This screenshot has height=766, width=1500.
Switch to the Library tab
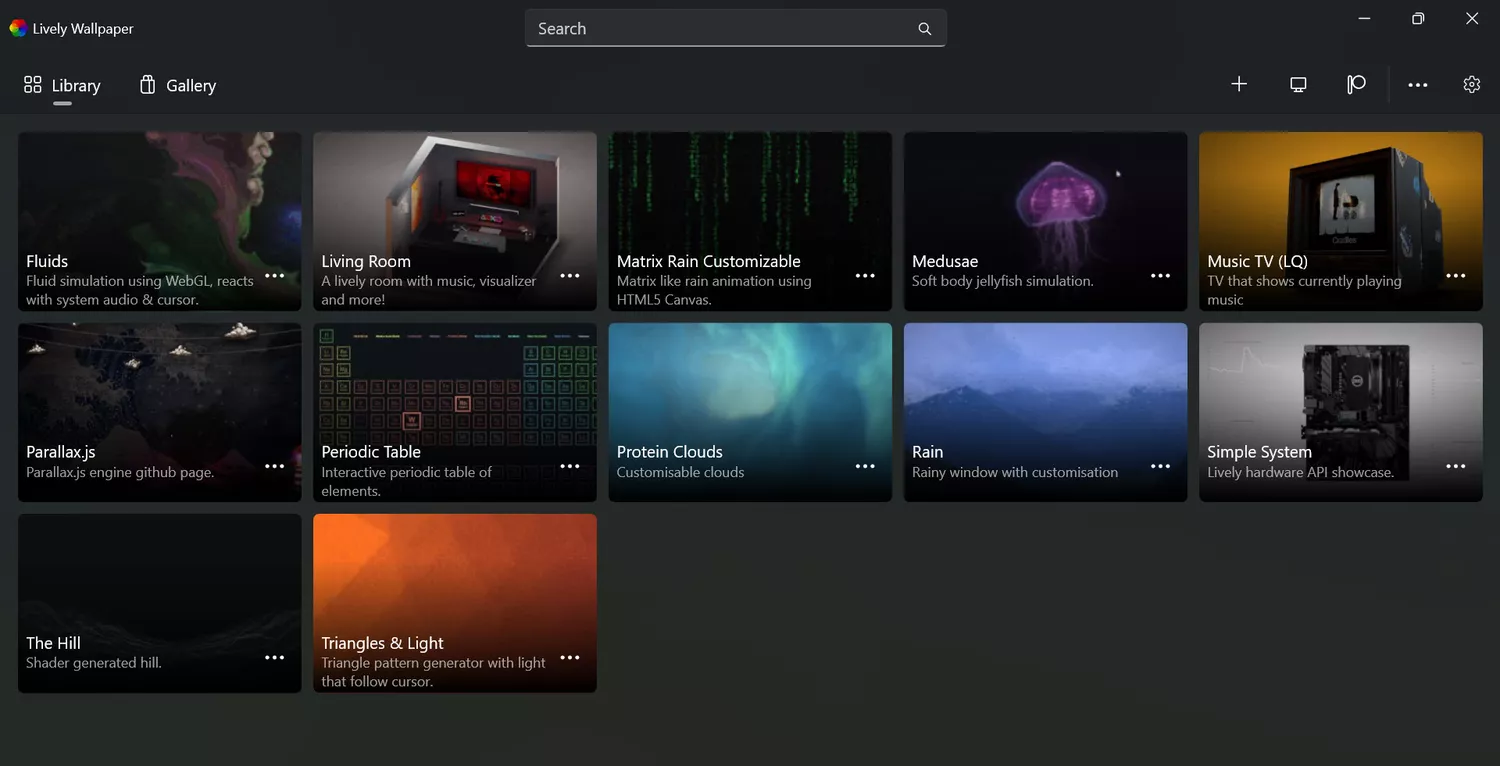pos(62,85)
